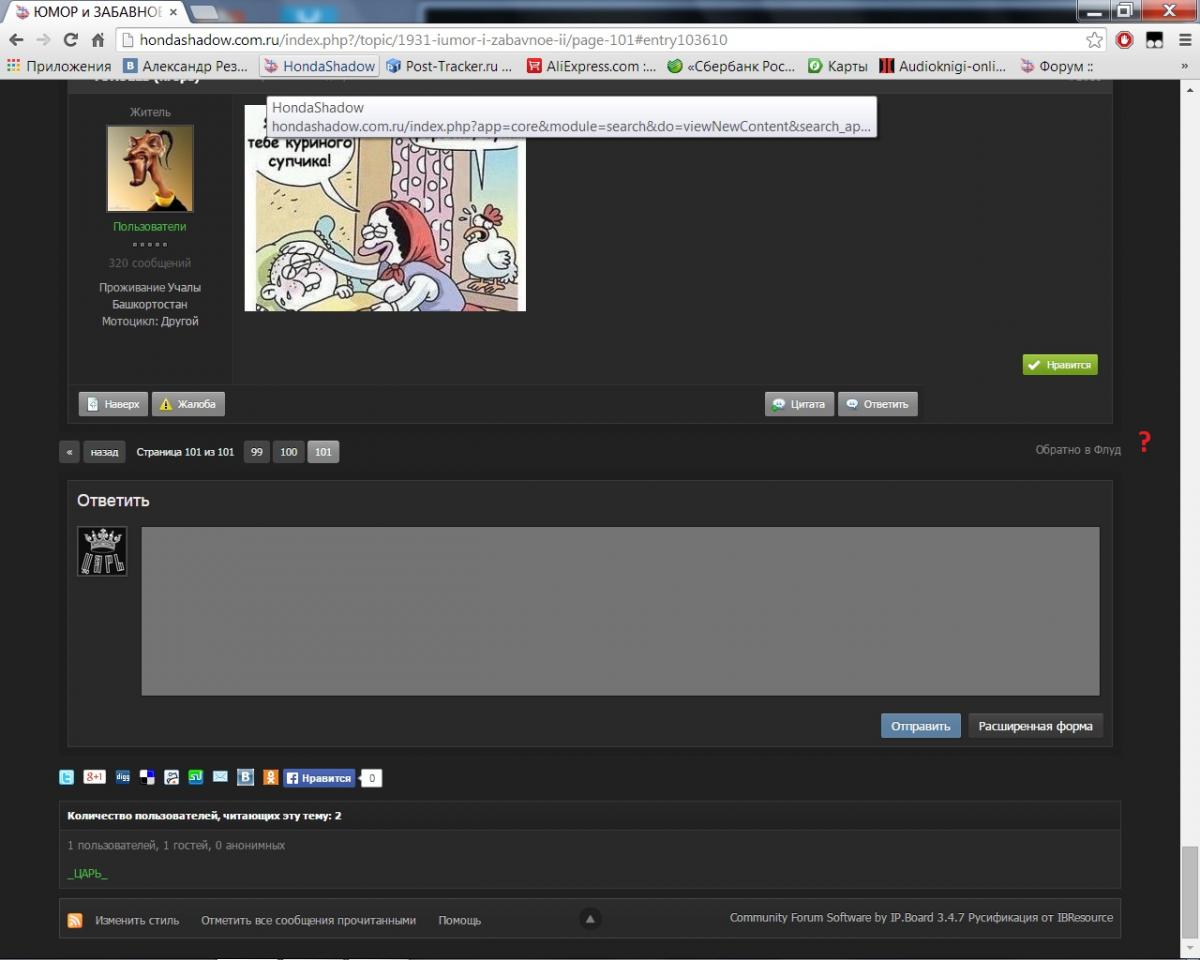Open the Форум bookmark
Image resolution: width=1200 pixels, height=960 pixels.
pos(1057,66)
